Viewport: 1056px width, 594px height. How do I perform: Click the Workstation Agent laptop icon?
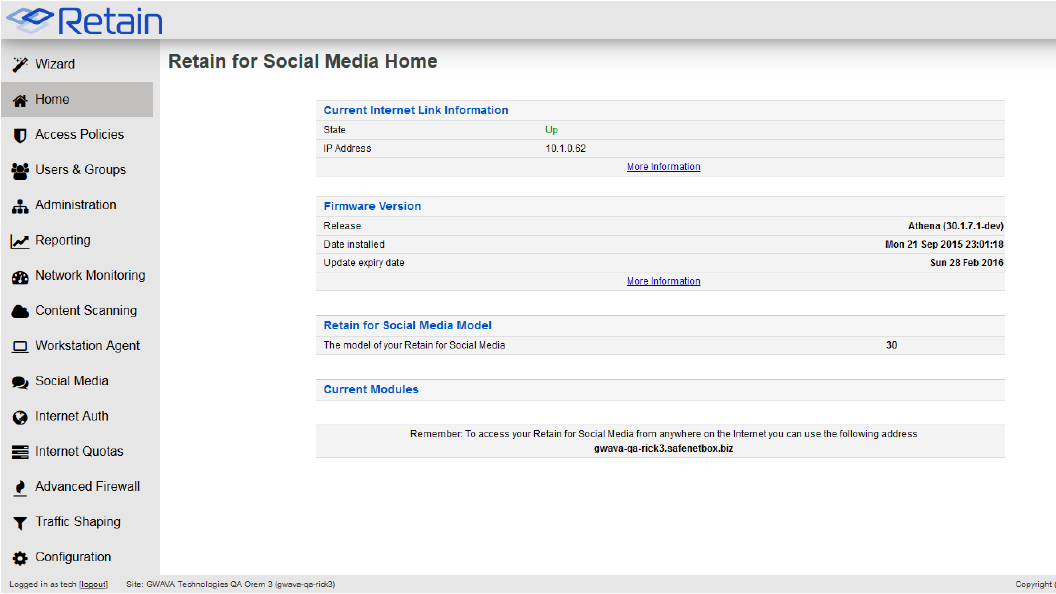[20, 347]
